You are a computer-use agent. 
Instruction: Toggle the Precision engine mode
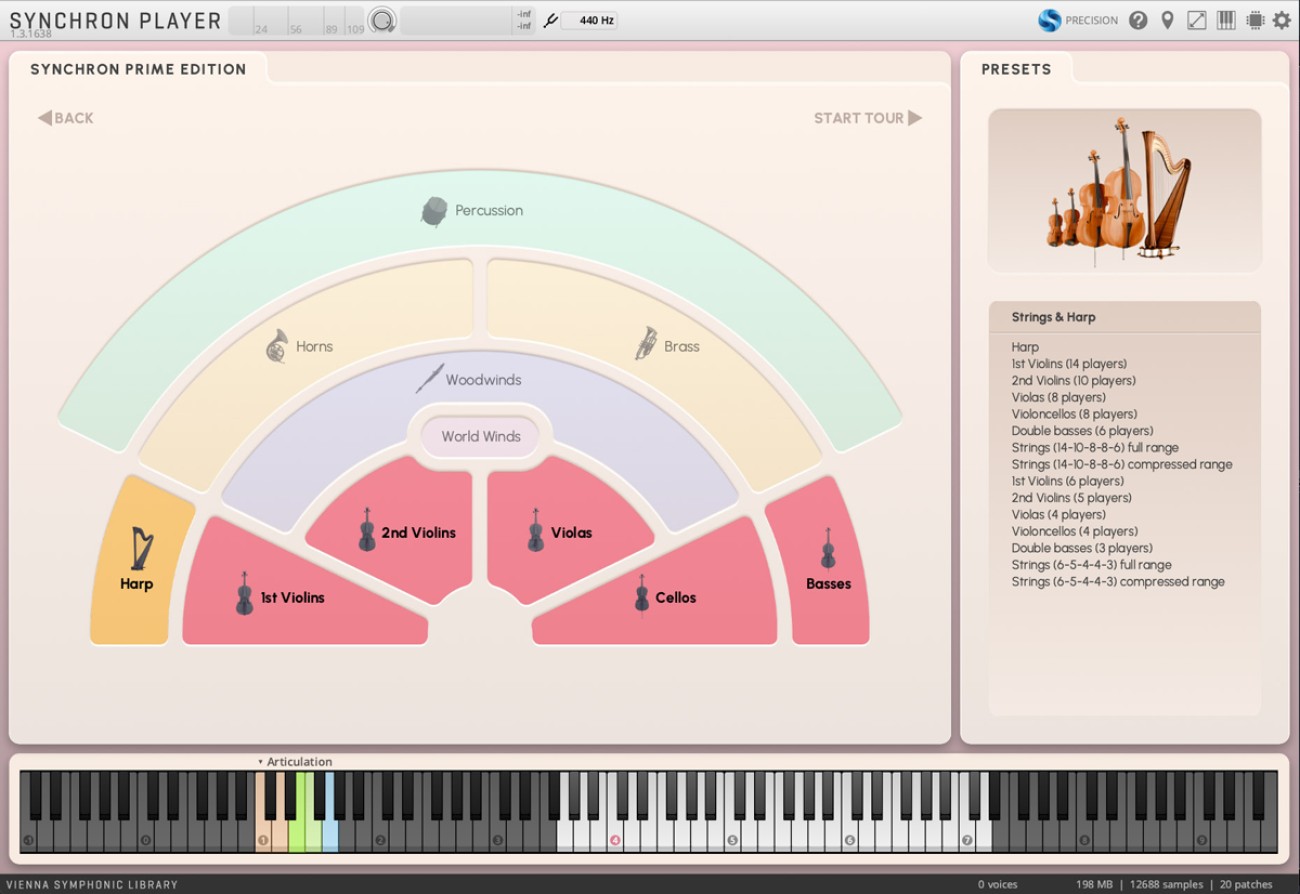1078,20
